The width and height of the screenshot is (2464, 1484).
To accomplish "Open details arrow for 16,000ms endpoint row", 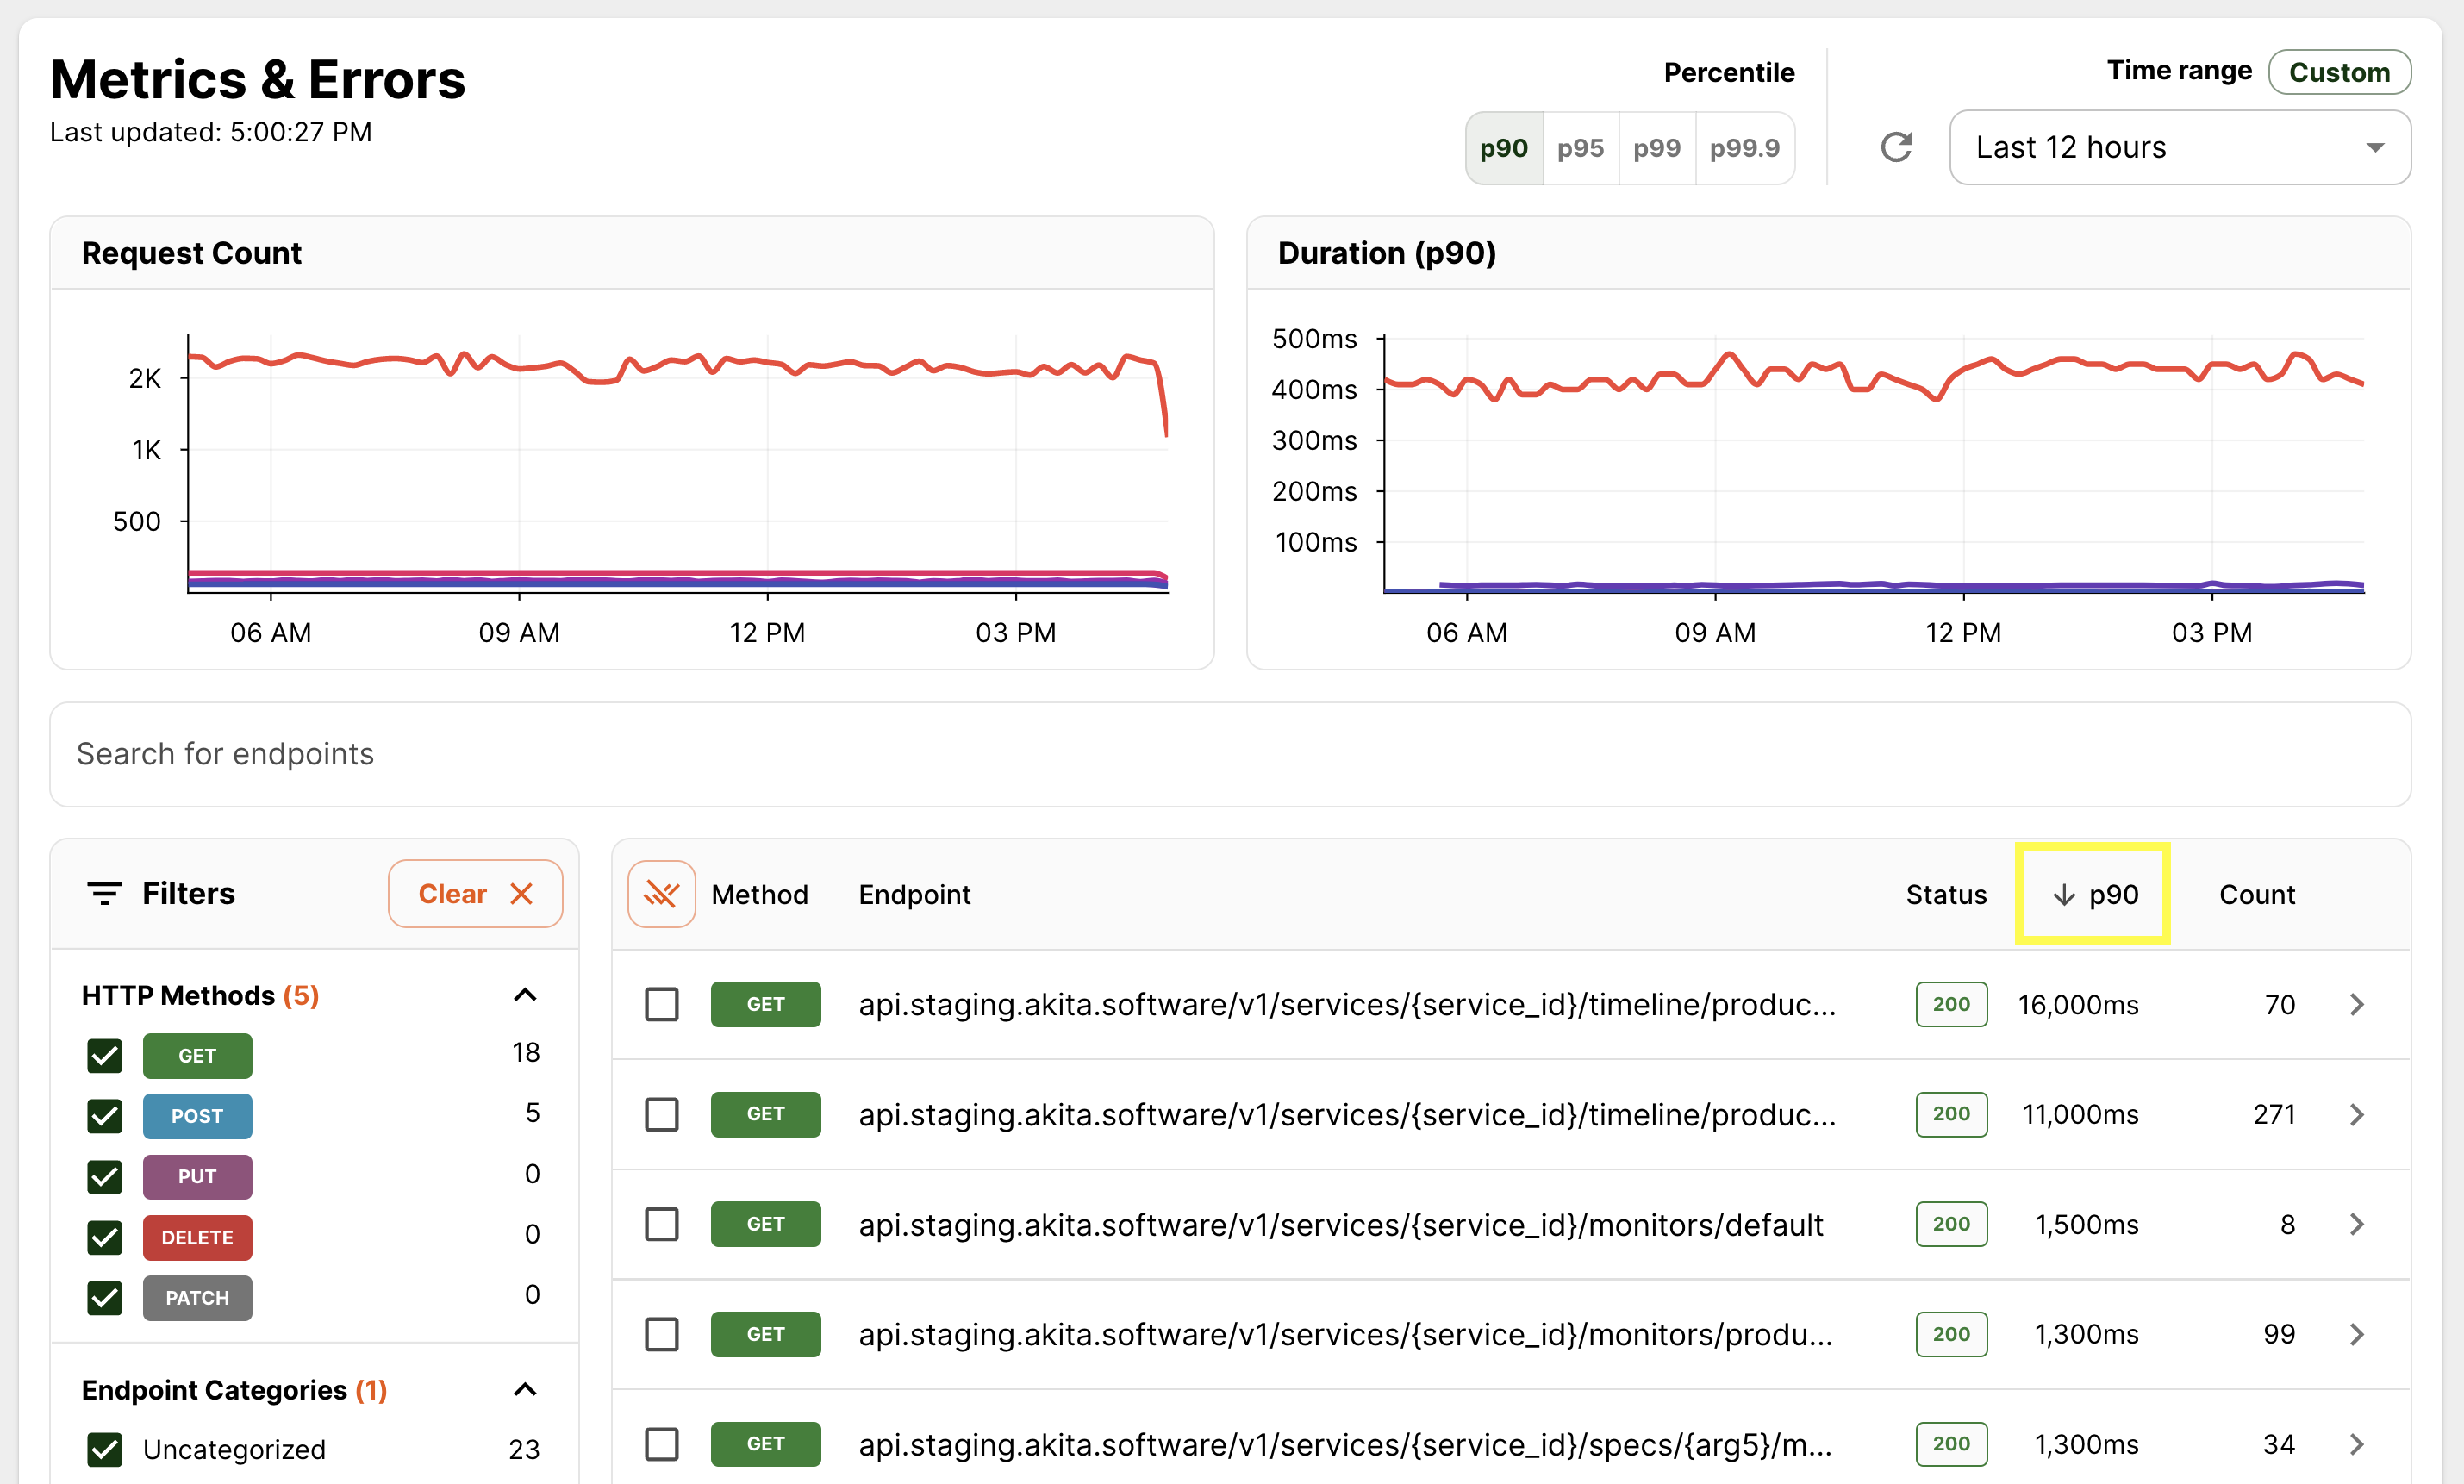I will [x=2356, y=1004].
